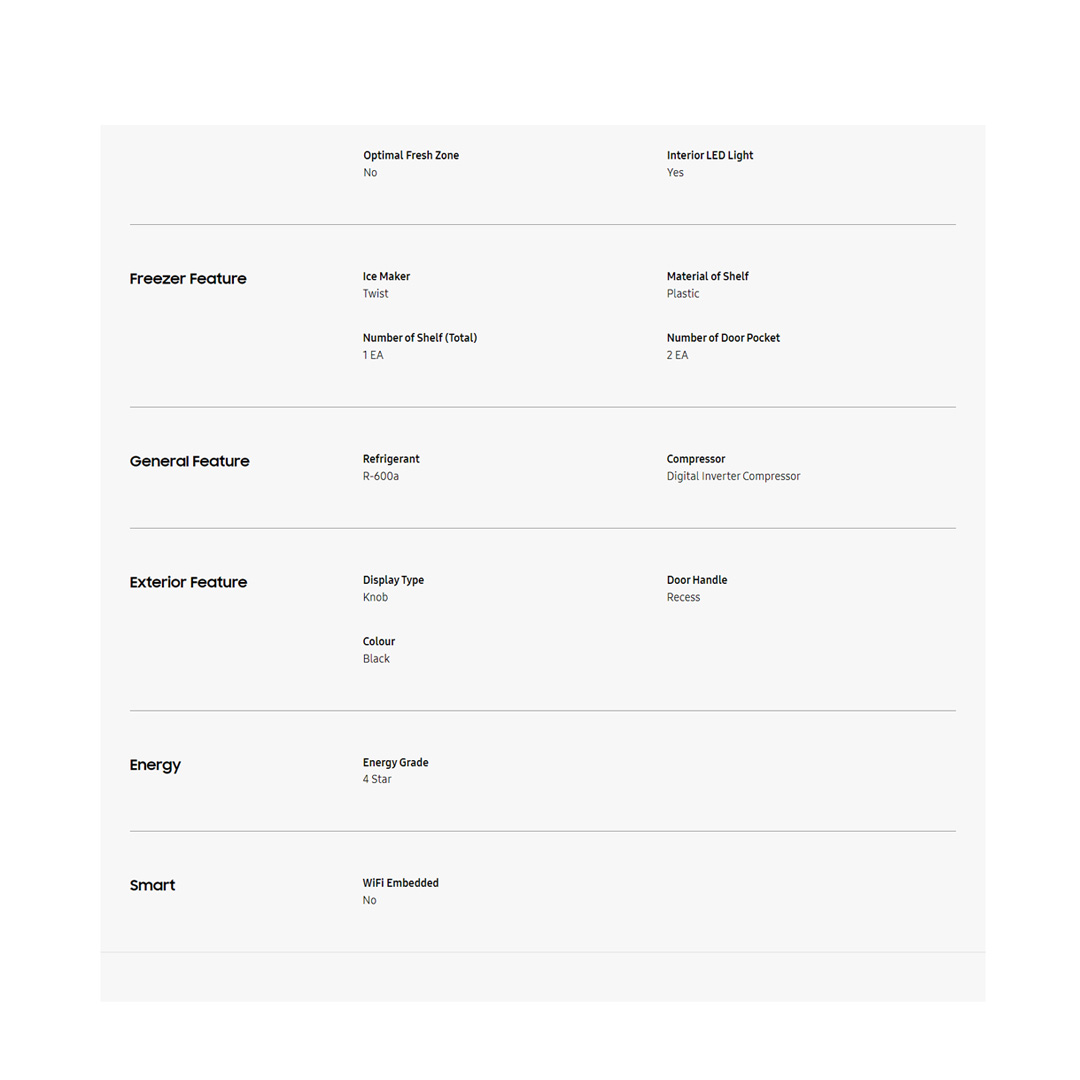This screenshot has height=1080, width=1080.
Task: Click the Energy section heading
Action: (155, 765)
